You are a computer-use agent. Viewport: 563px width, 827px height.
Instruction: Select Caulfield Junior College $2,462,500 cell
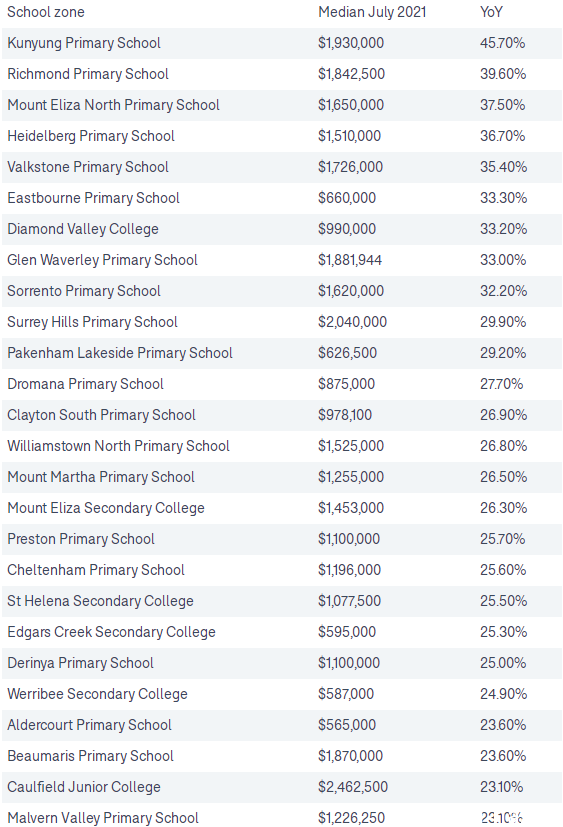click(x=352, y=787)
